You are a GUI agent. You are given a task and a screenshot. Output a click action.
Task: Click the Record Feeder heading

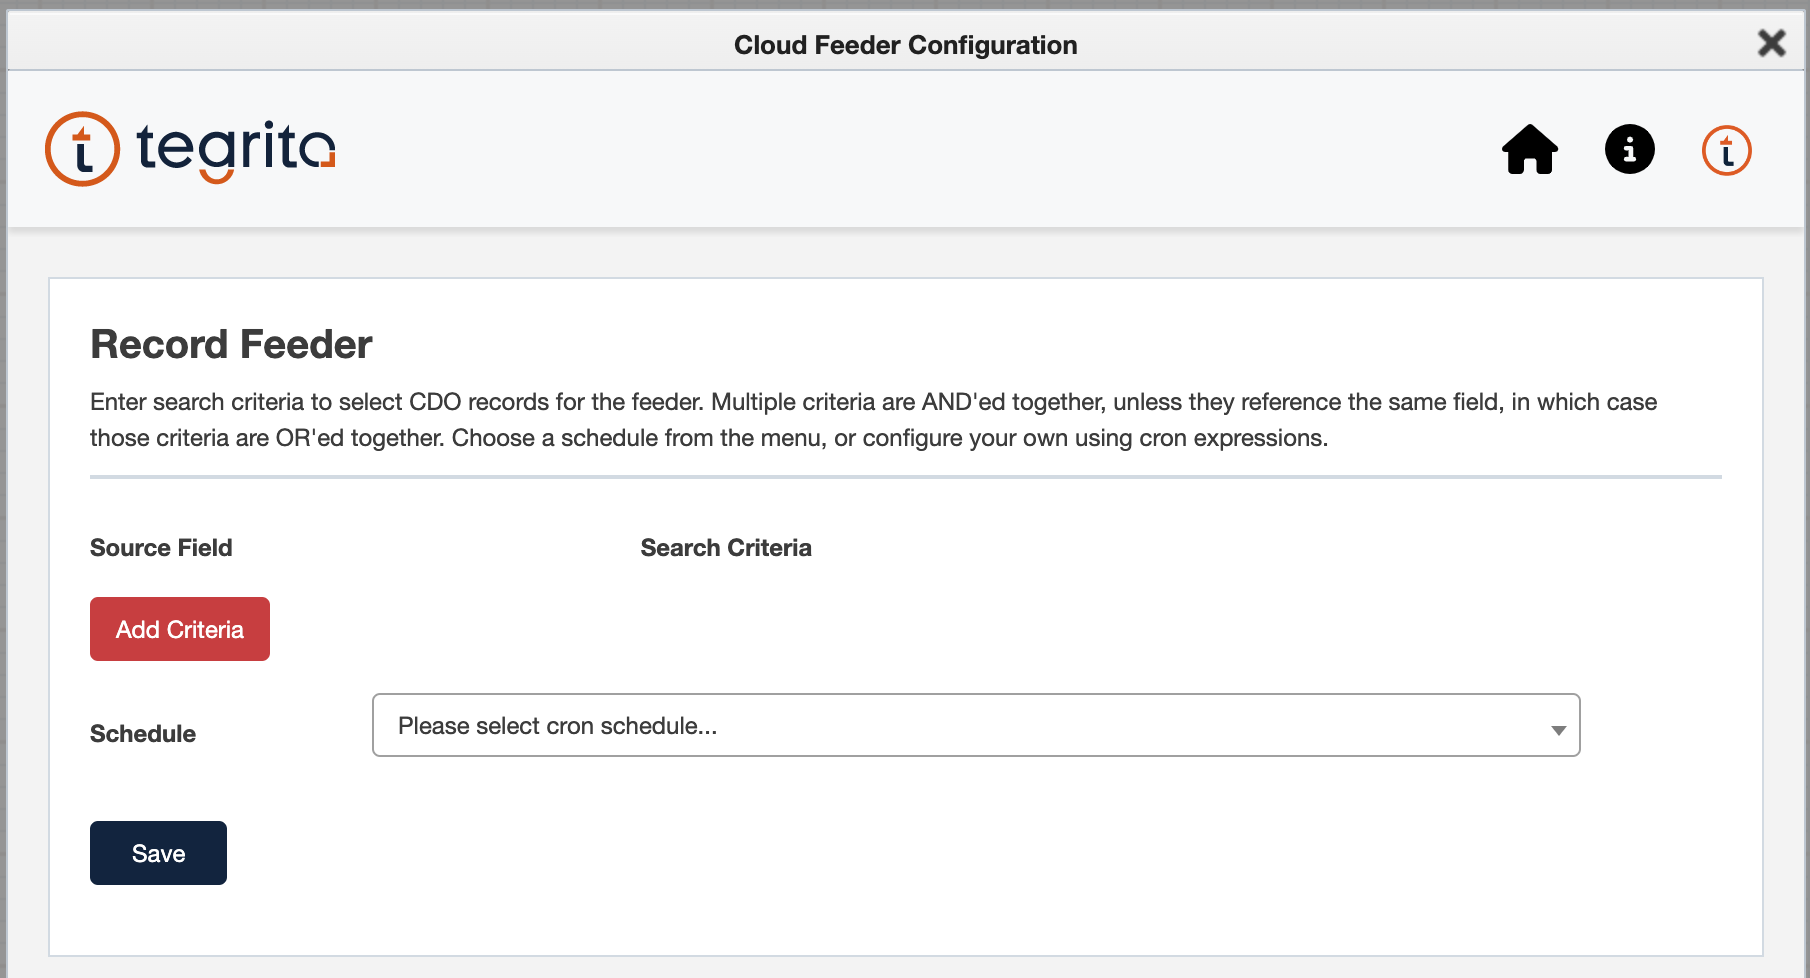231,344
